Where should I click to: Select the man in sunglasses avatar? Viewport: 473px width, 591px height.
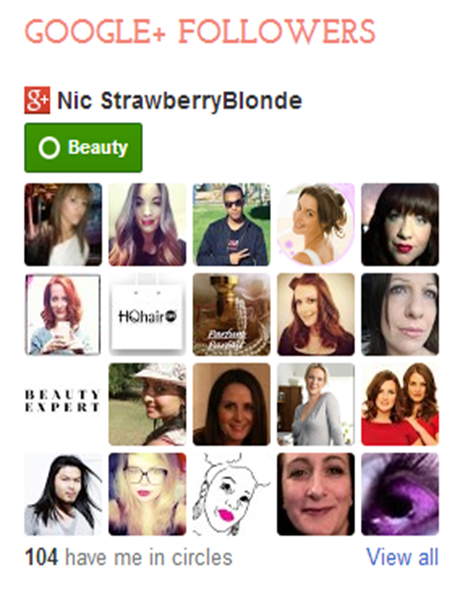coord(231,225)
